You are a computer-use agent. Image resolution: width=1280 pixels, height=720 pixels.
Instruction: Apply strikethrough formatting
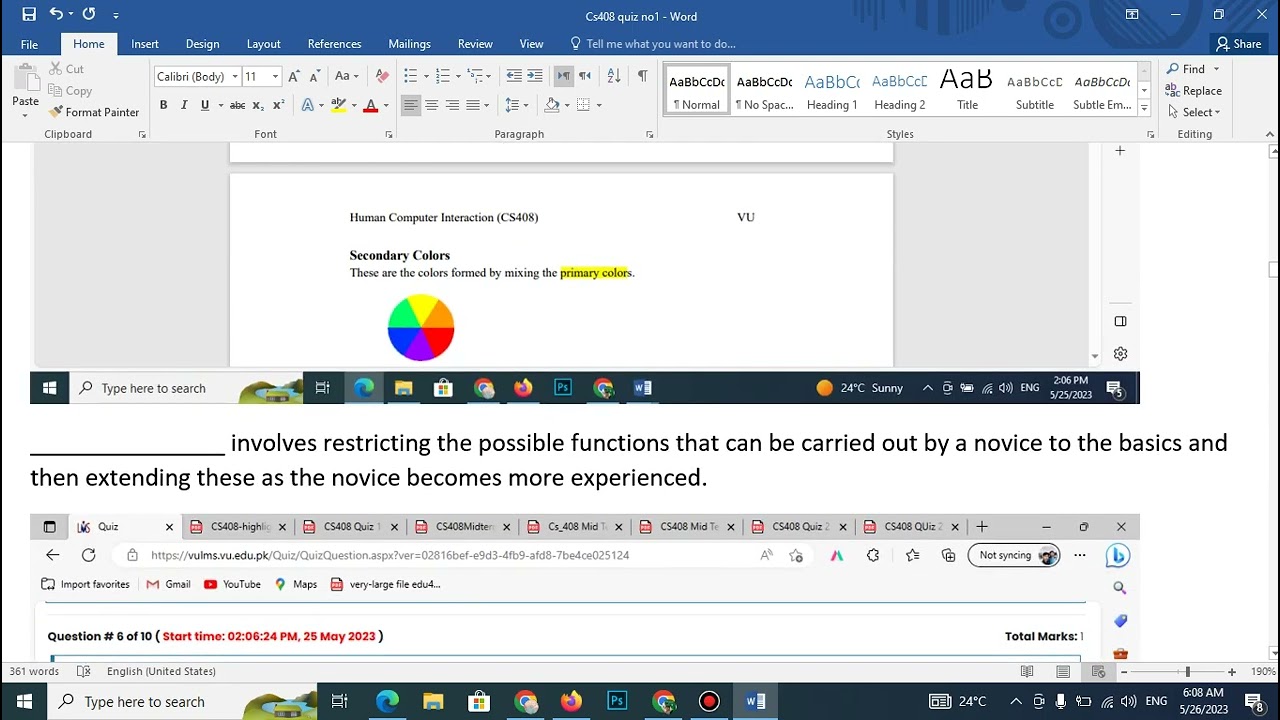point(237,105)
